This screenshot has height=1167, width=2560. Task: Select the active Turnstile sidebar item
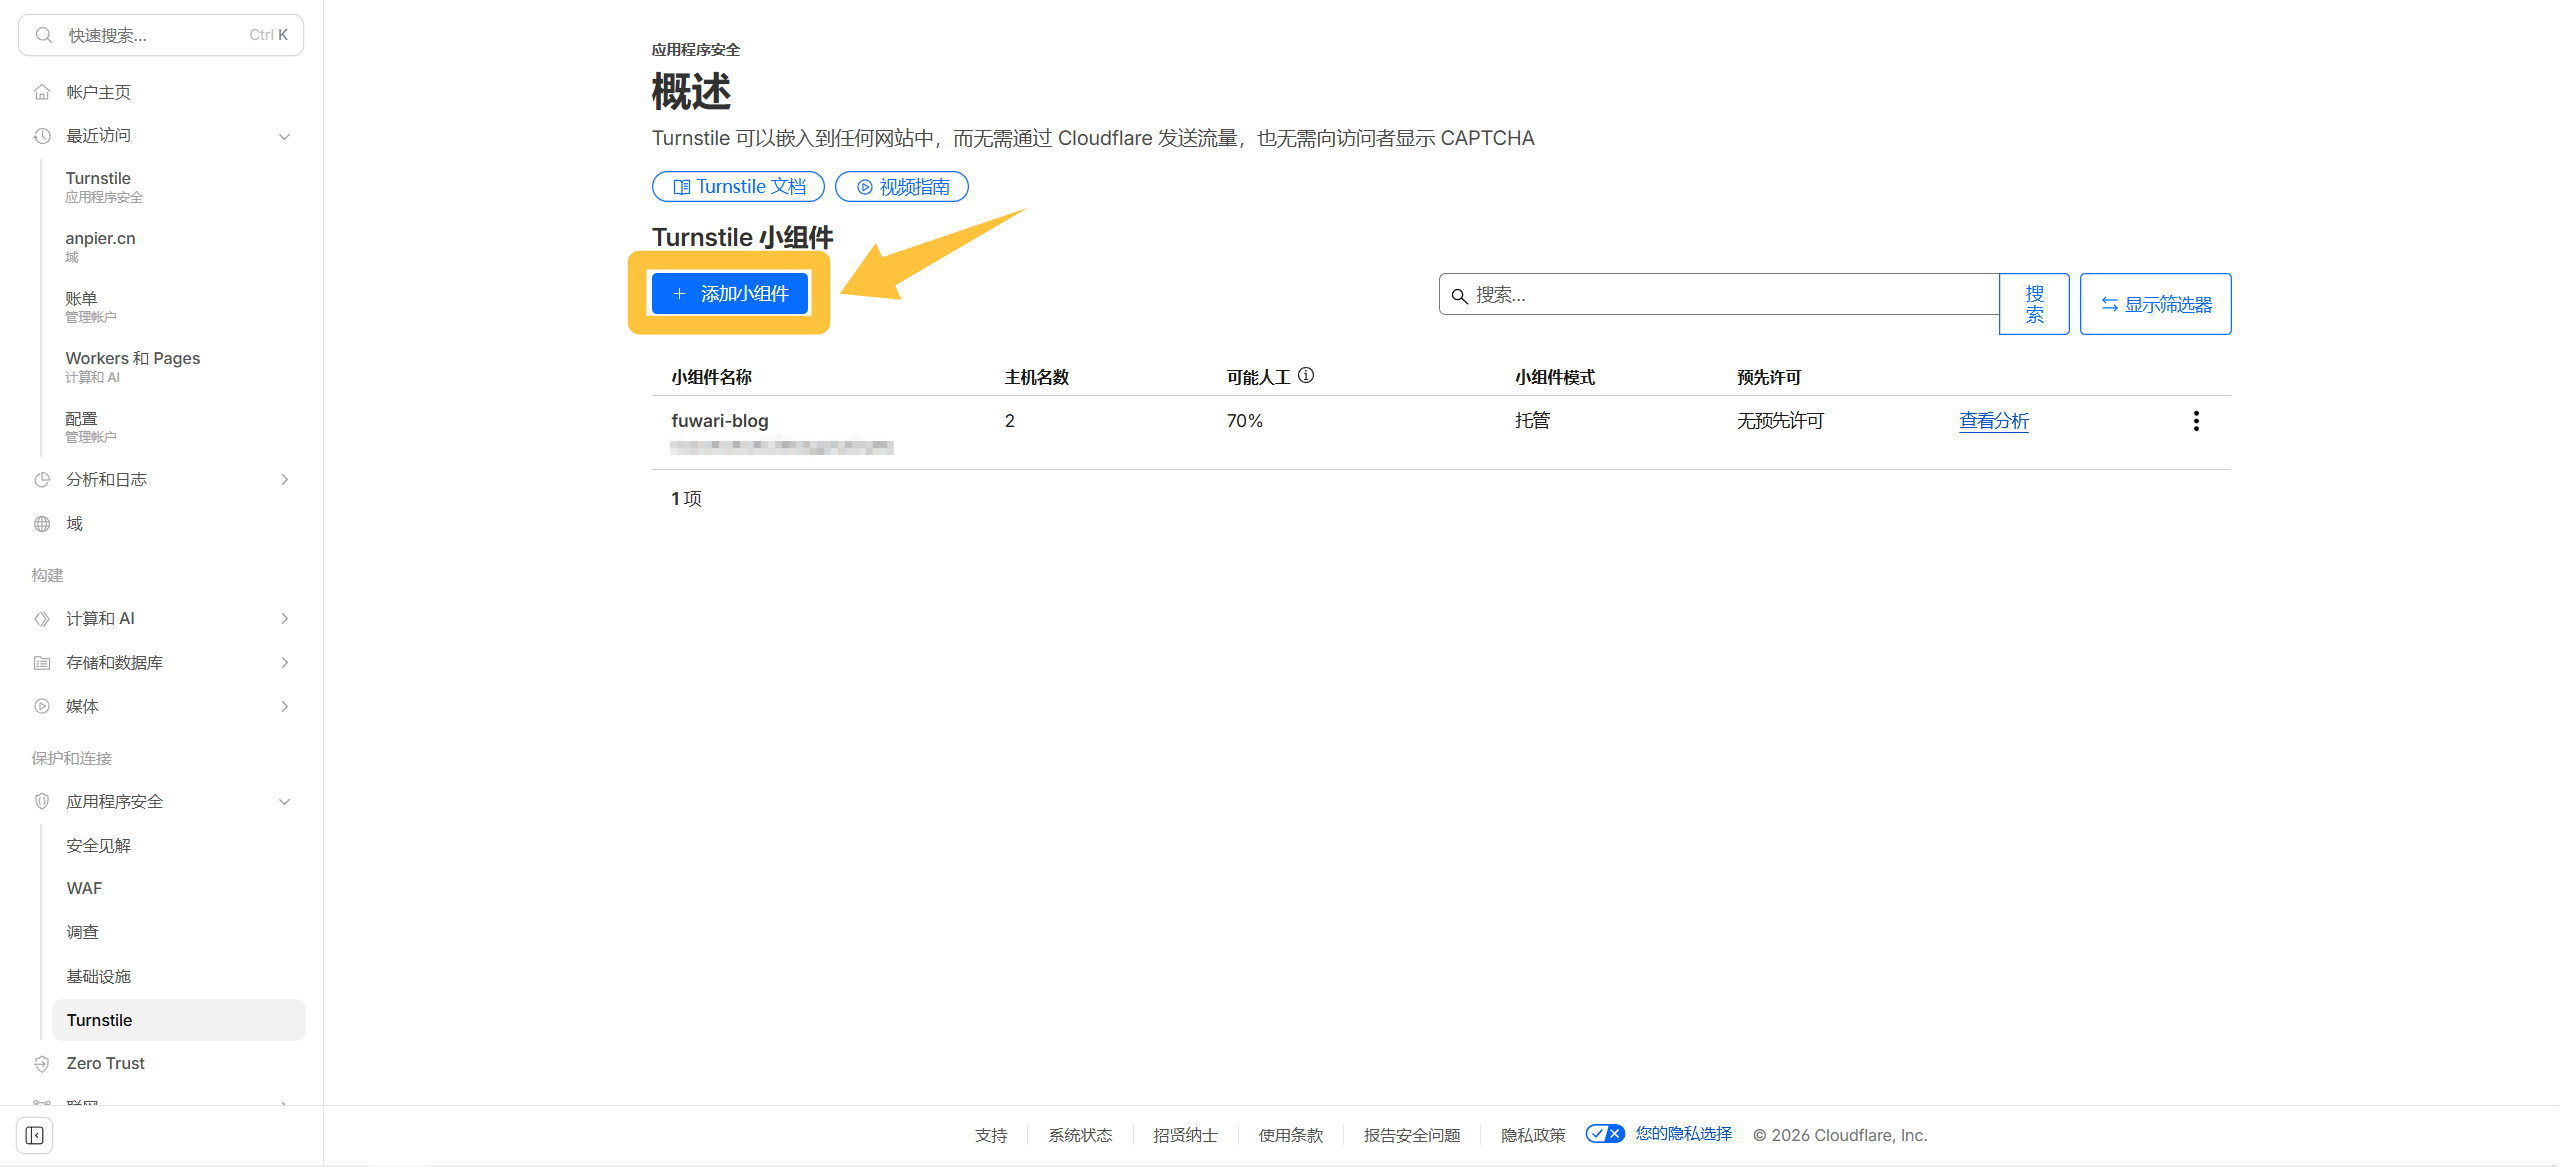pyautogui.click(x=178, y=1020)
